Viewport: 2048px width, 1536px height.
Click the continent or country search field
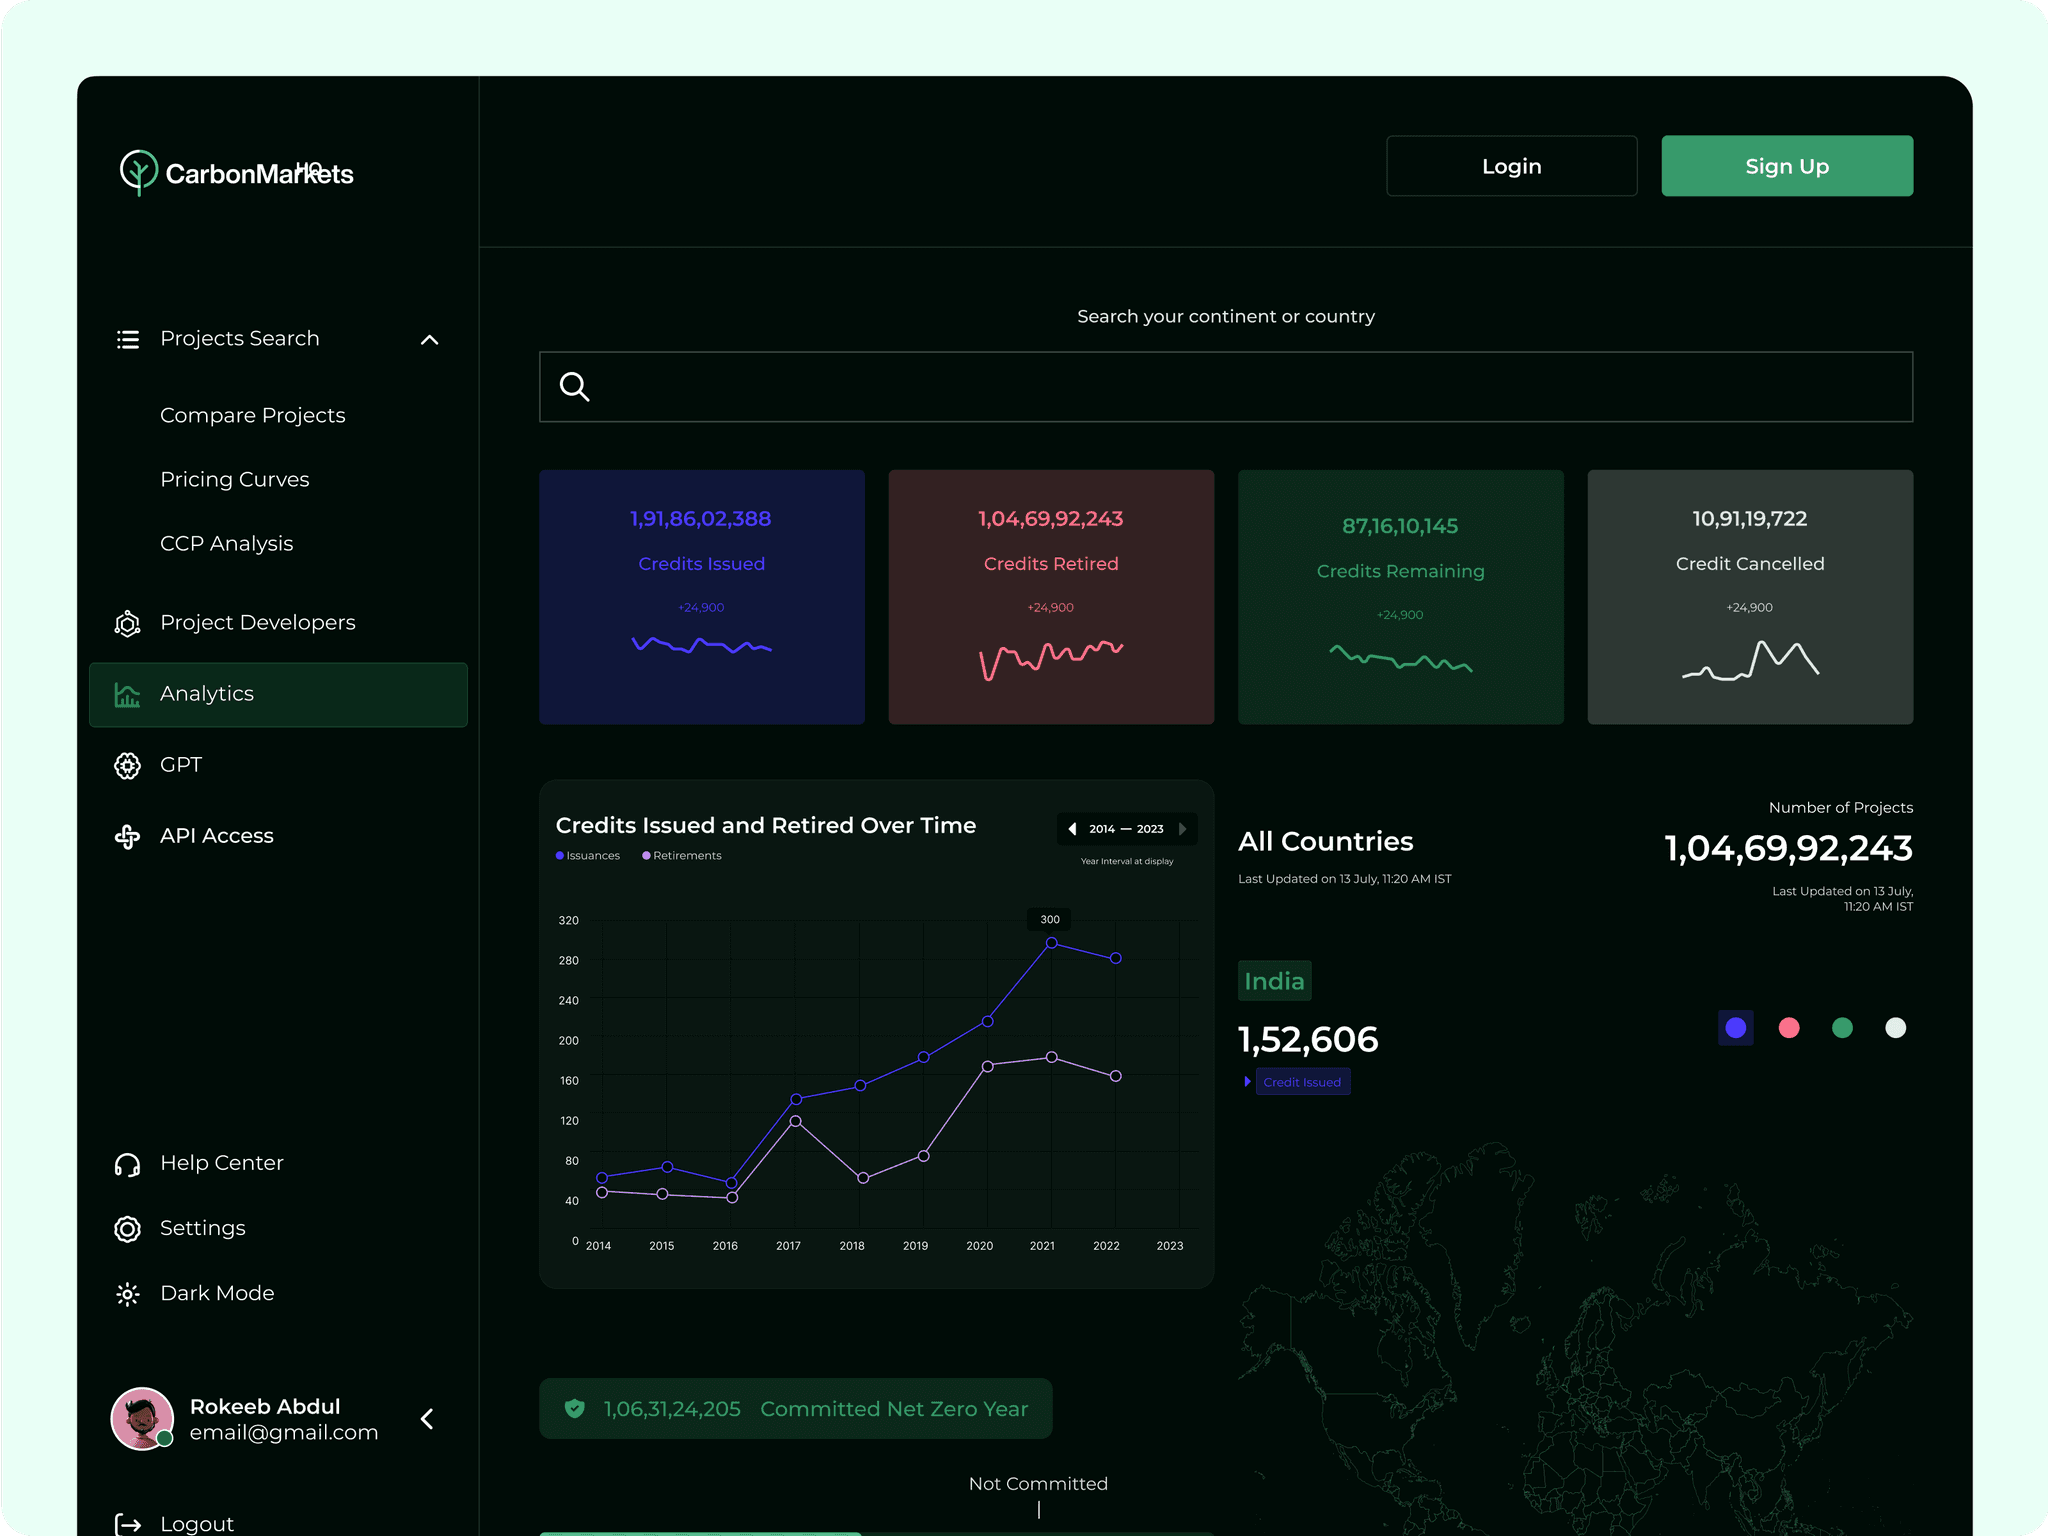click(1226, 387)
